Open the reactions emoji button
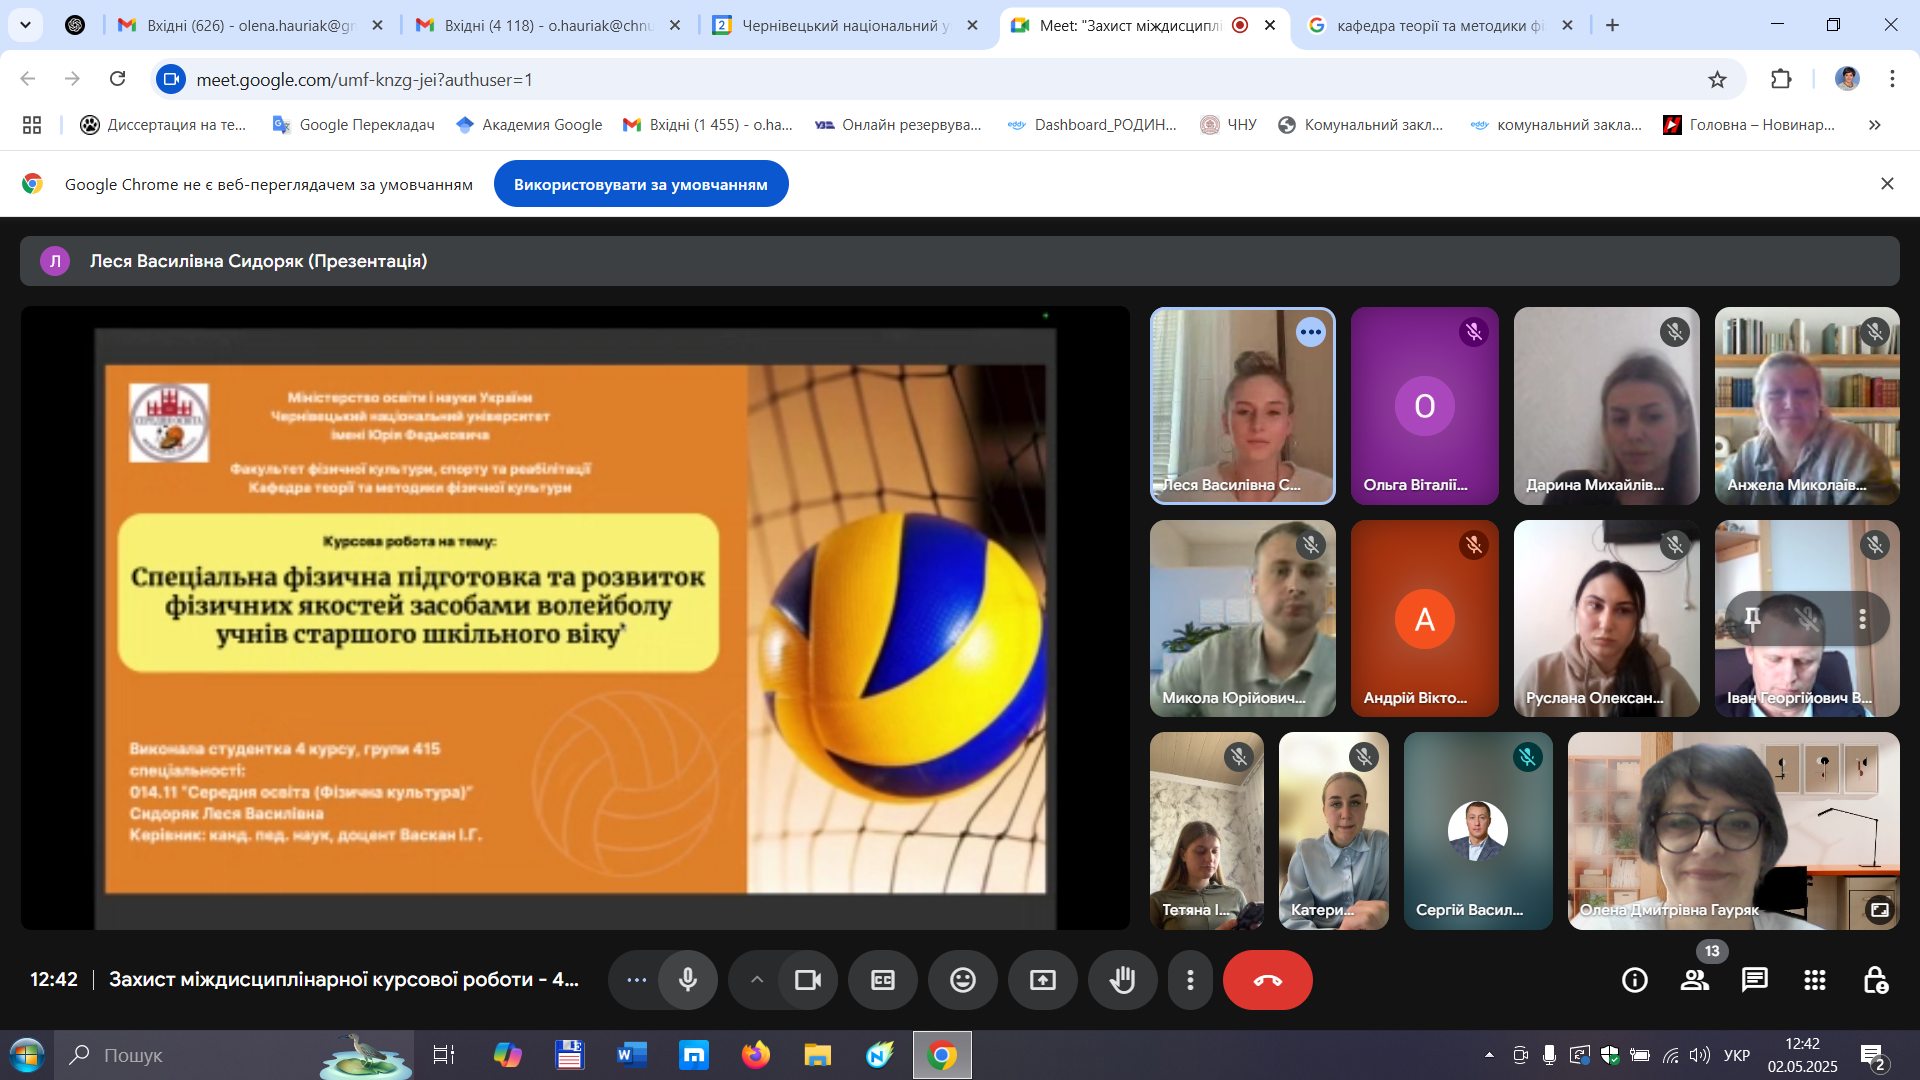Screen dimensions: 1920x1080 [x=962, y=980]
